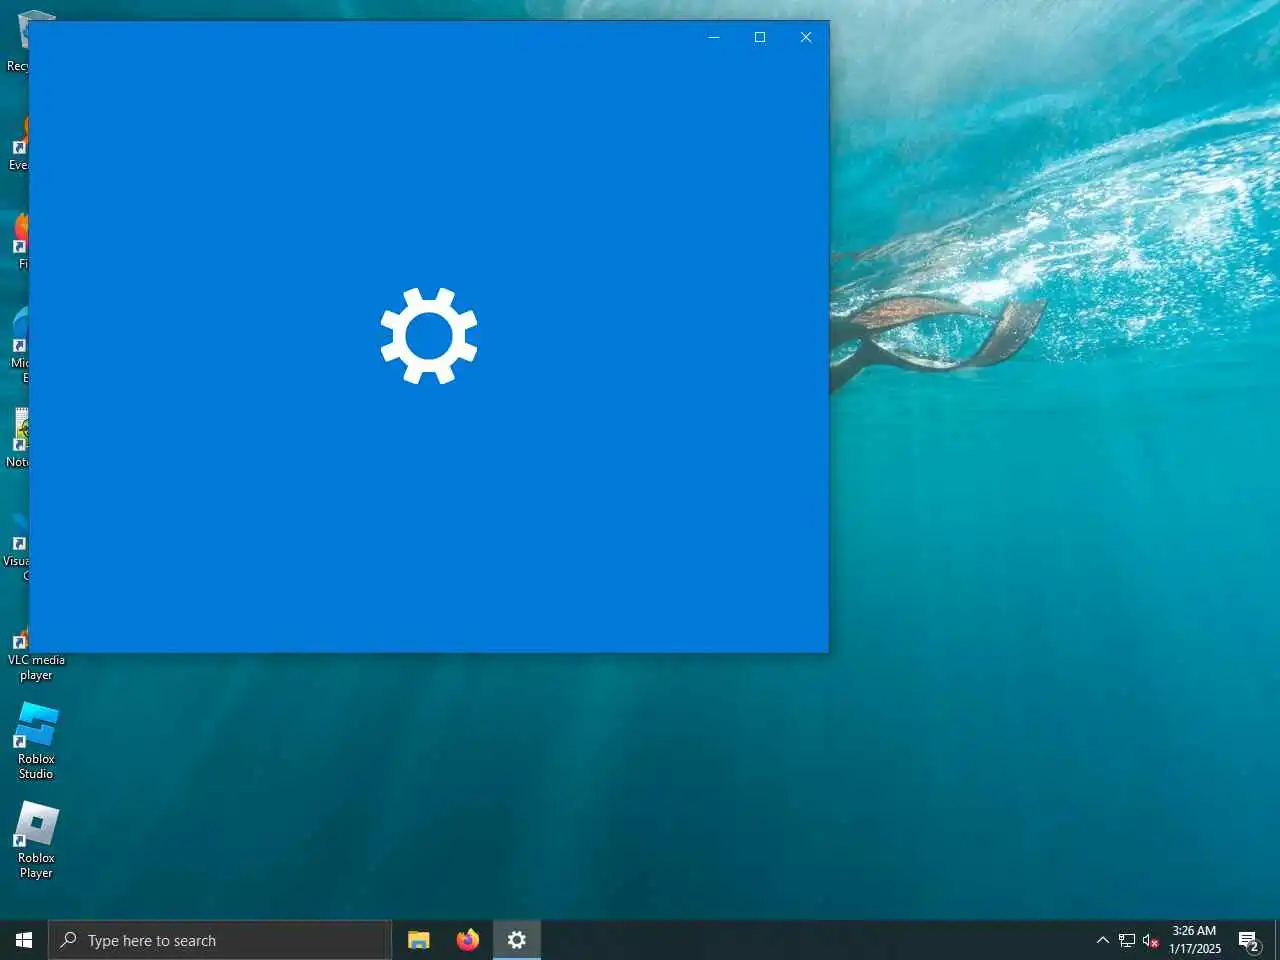Close the Settings window
This screenshot has height=960, width=1280.
click(806, 37)
